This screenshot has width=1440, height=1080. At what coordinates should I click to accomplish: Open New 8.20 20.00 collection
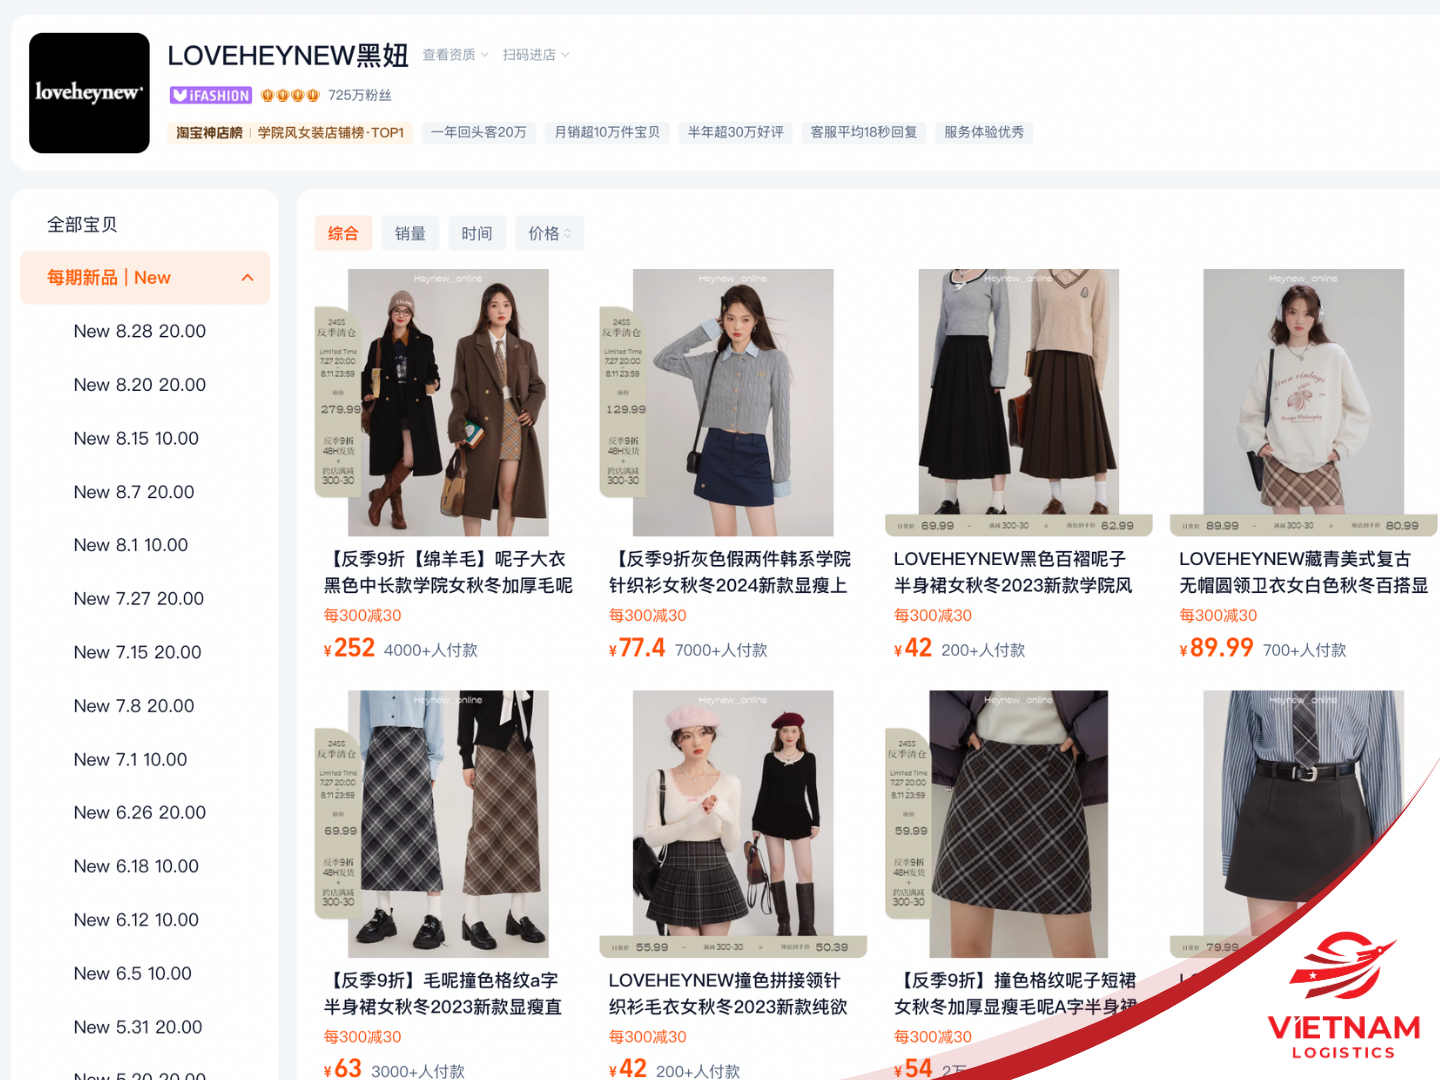click(x=140, y=385)
